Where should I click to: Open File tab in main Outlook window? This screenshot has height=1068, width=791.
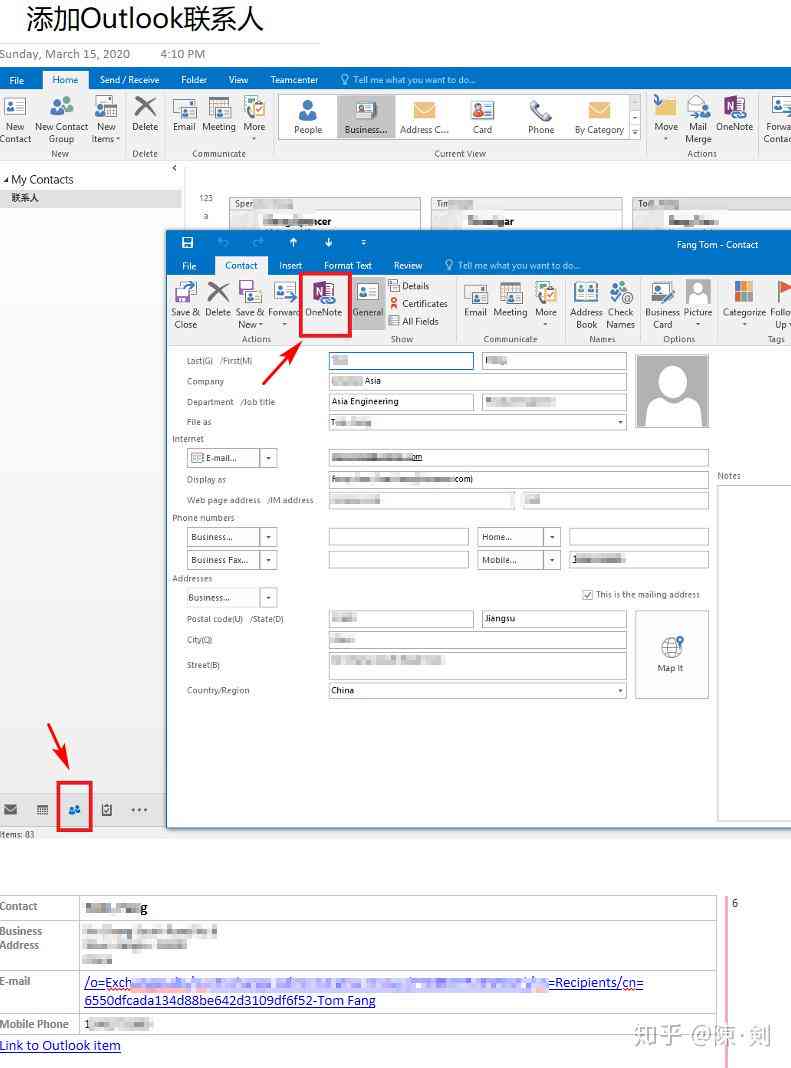(x=17, y=80)
